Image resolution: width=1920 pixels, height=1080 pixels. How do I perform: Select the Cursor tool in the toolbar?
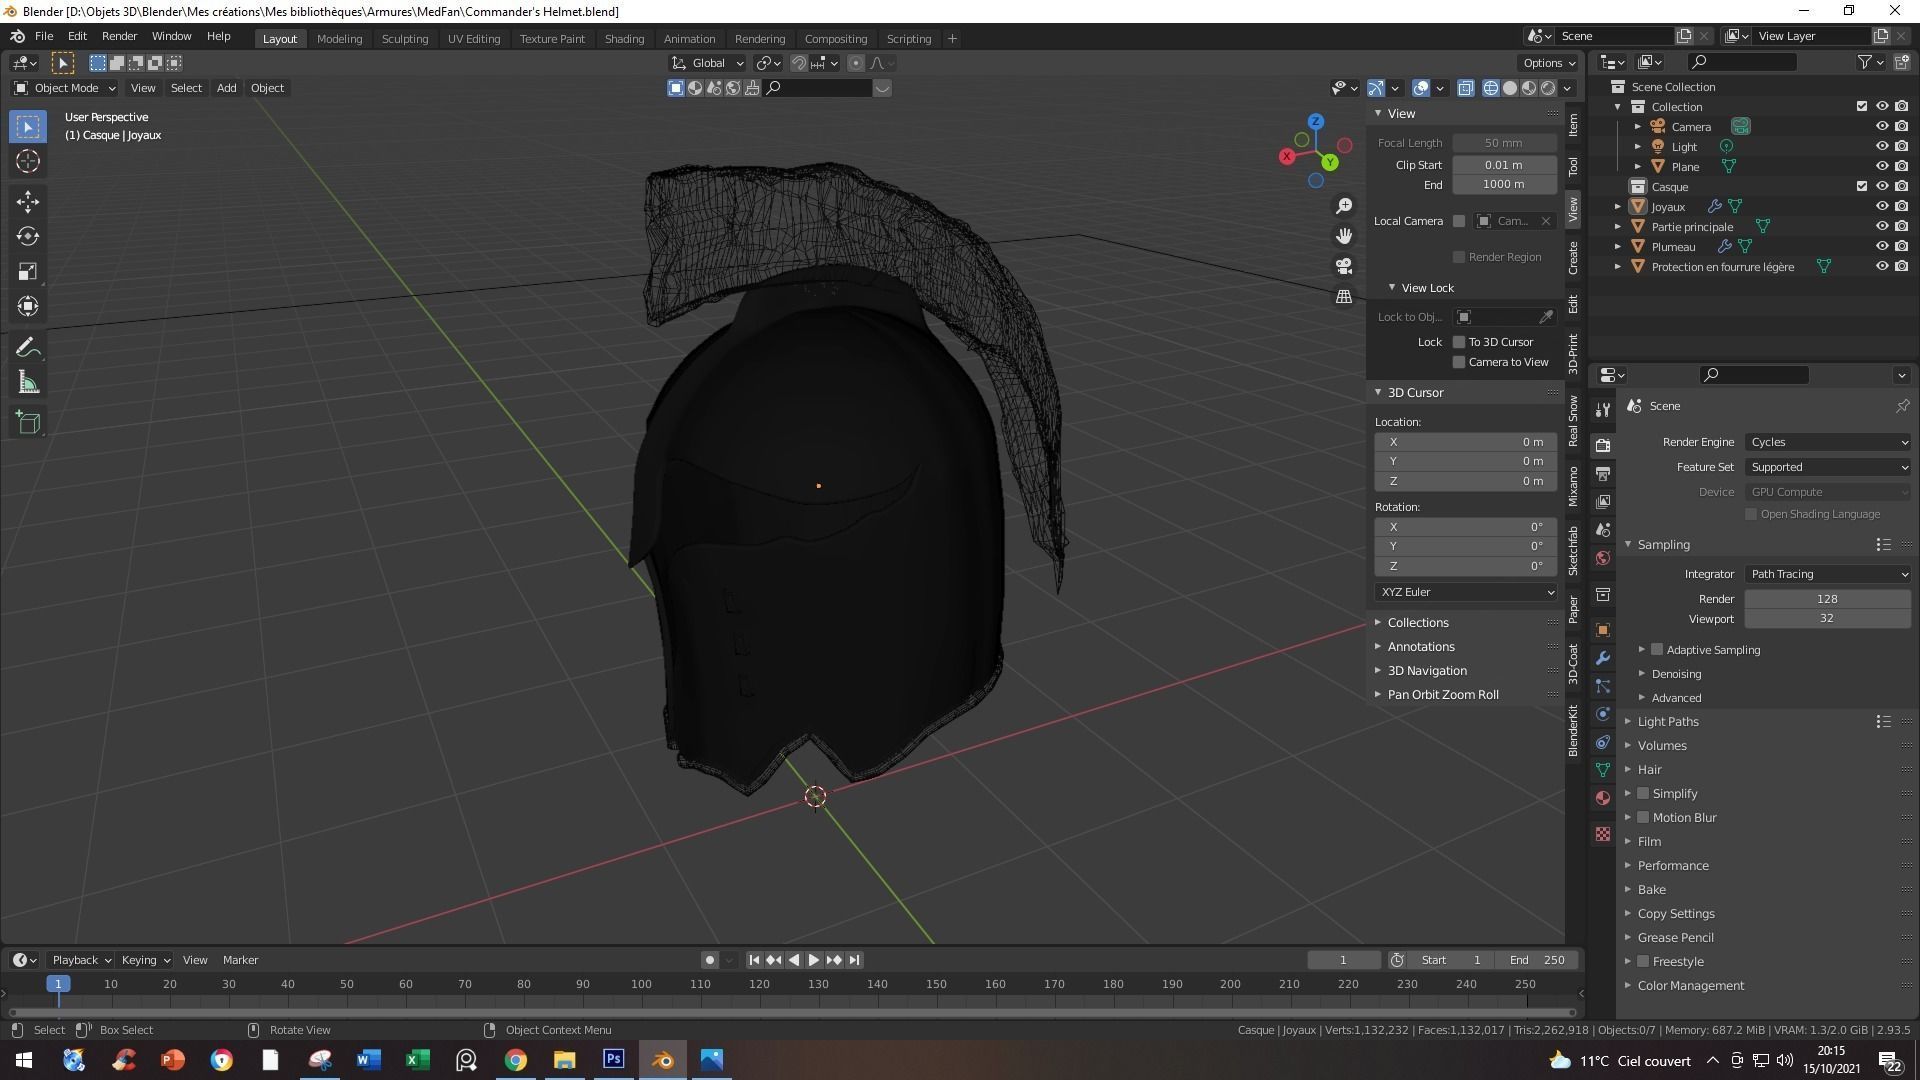[x=28, y=161]
